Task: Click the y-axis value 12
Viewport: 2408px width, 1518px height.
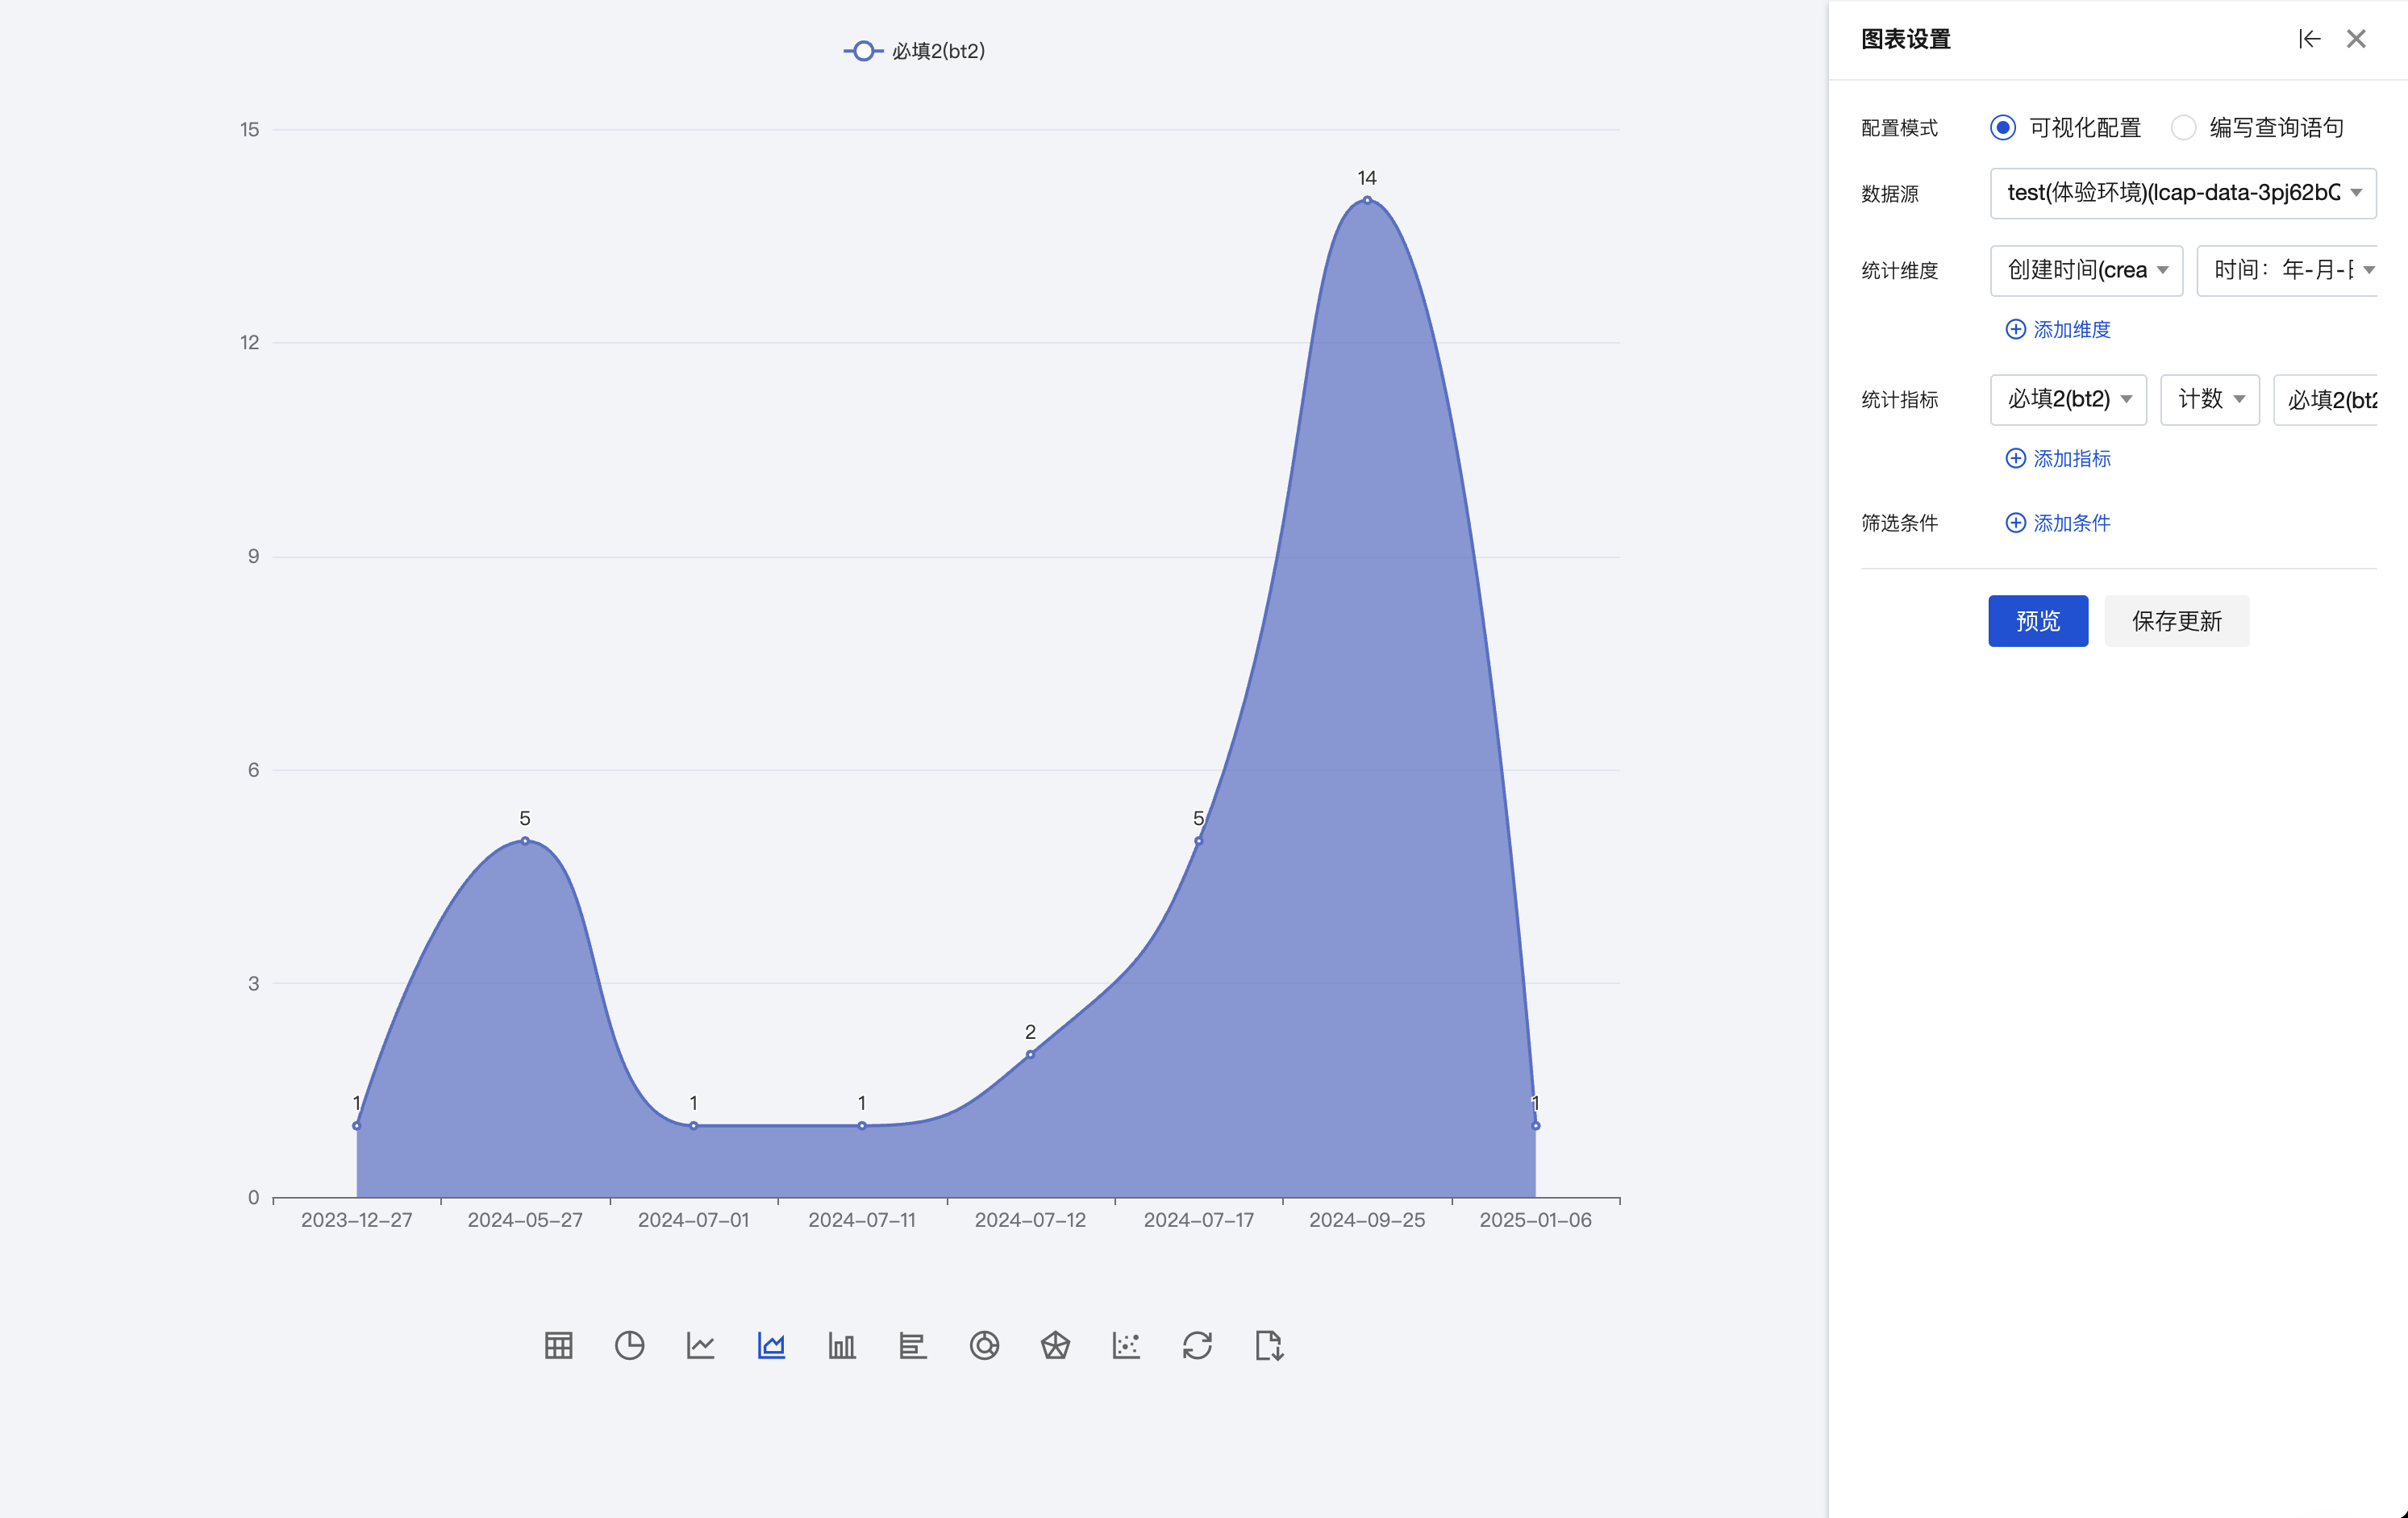Action: coord(249,342)
